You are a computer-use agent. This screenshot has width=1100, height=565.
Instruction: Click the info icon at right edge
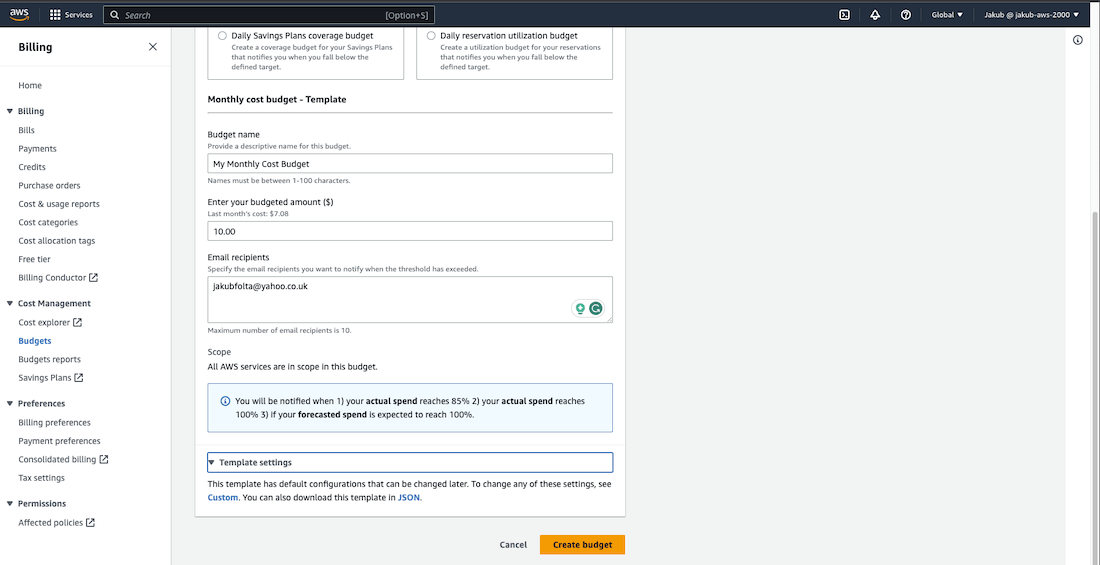coord(1078,40)
